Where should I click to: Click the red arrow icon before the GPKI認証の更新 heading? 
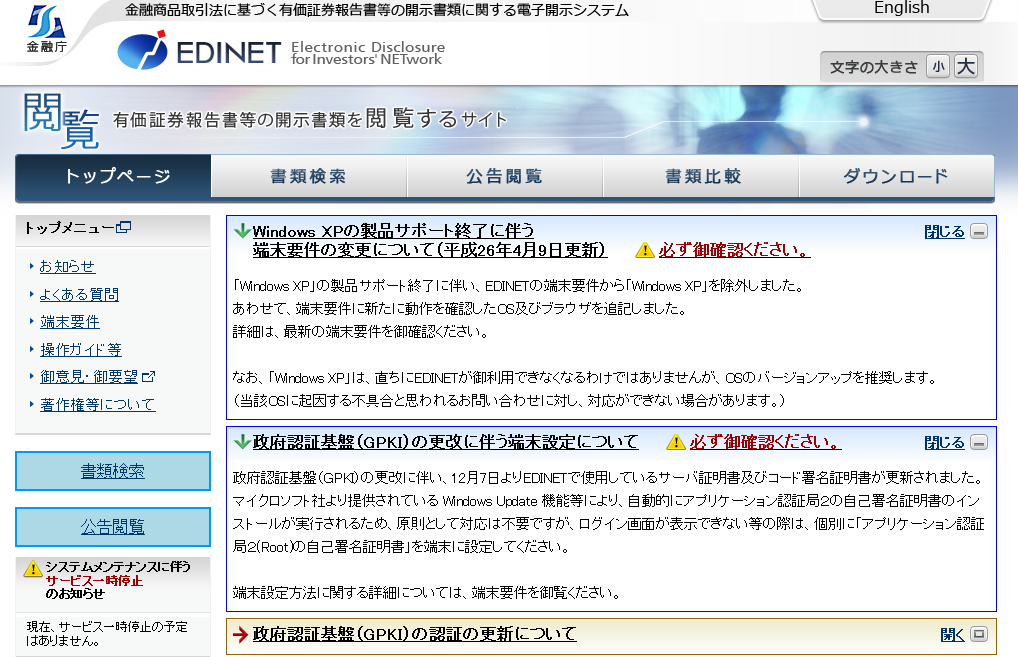(241, 634)
